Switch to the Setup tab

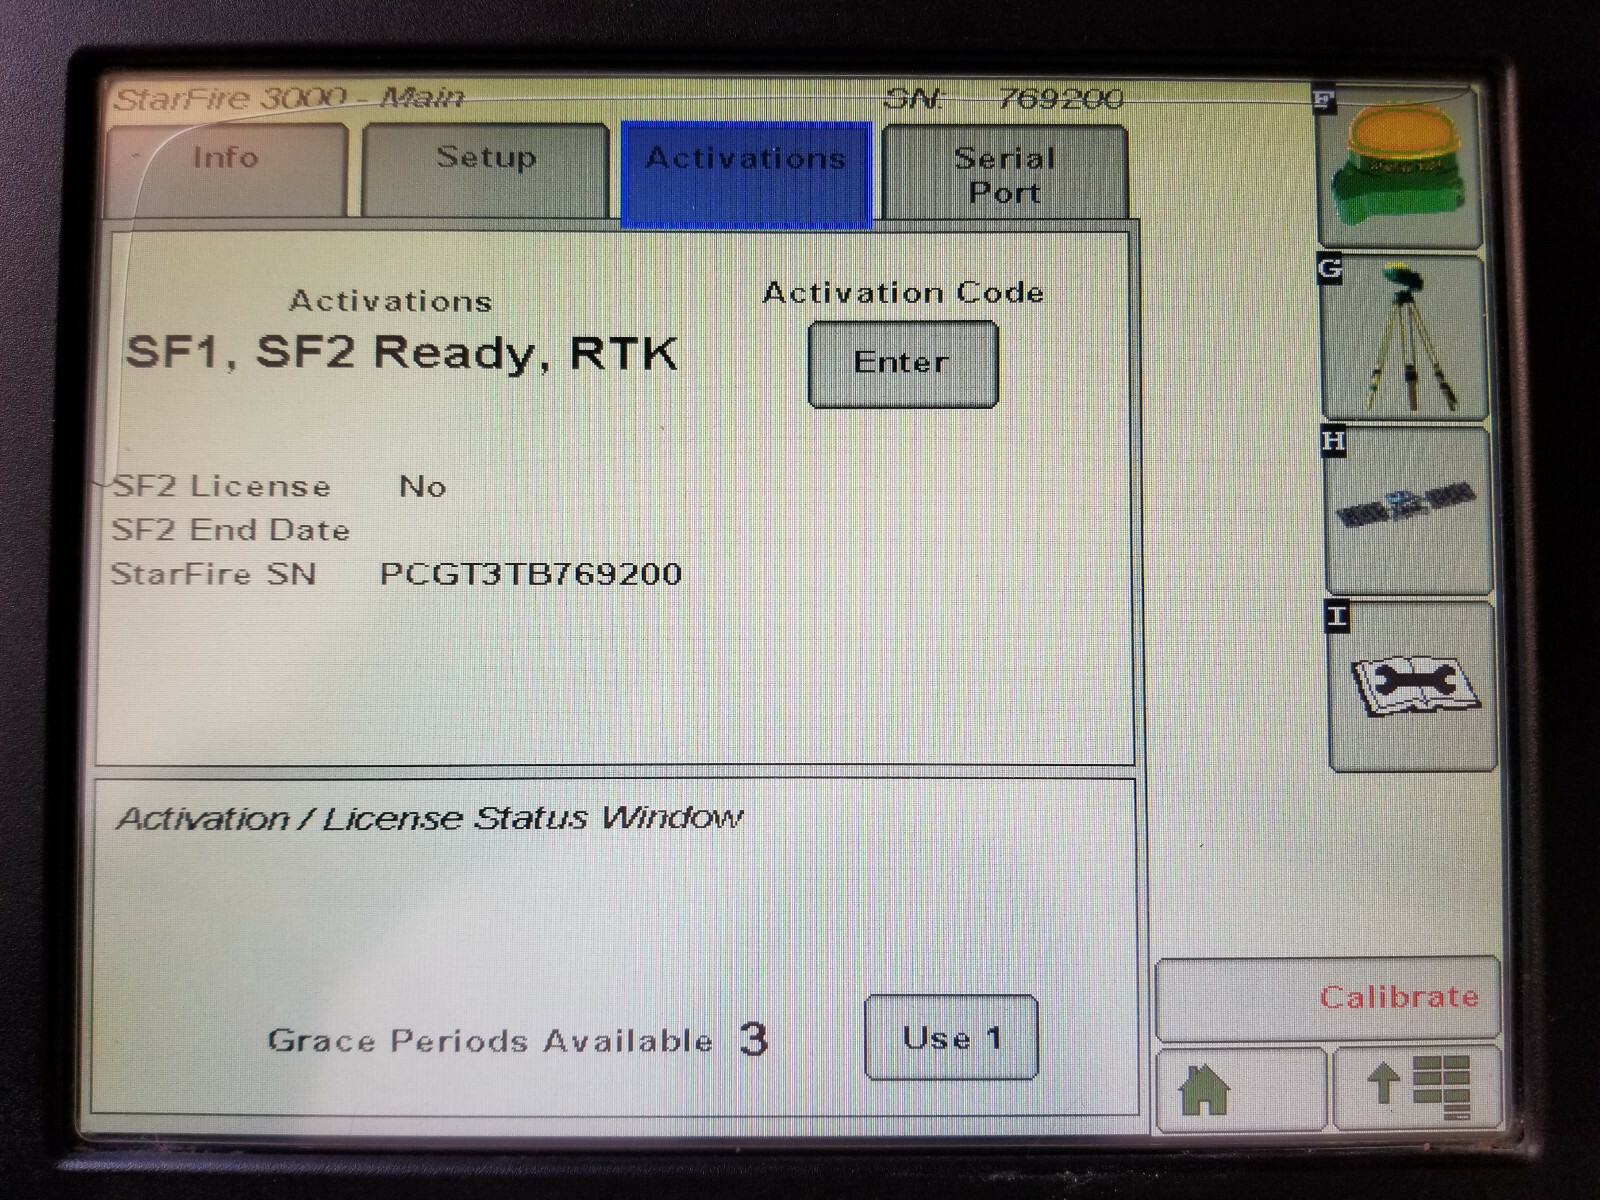pos(486,170)
